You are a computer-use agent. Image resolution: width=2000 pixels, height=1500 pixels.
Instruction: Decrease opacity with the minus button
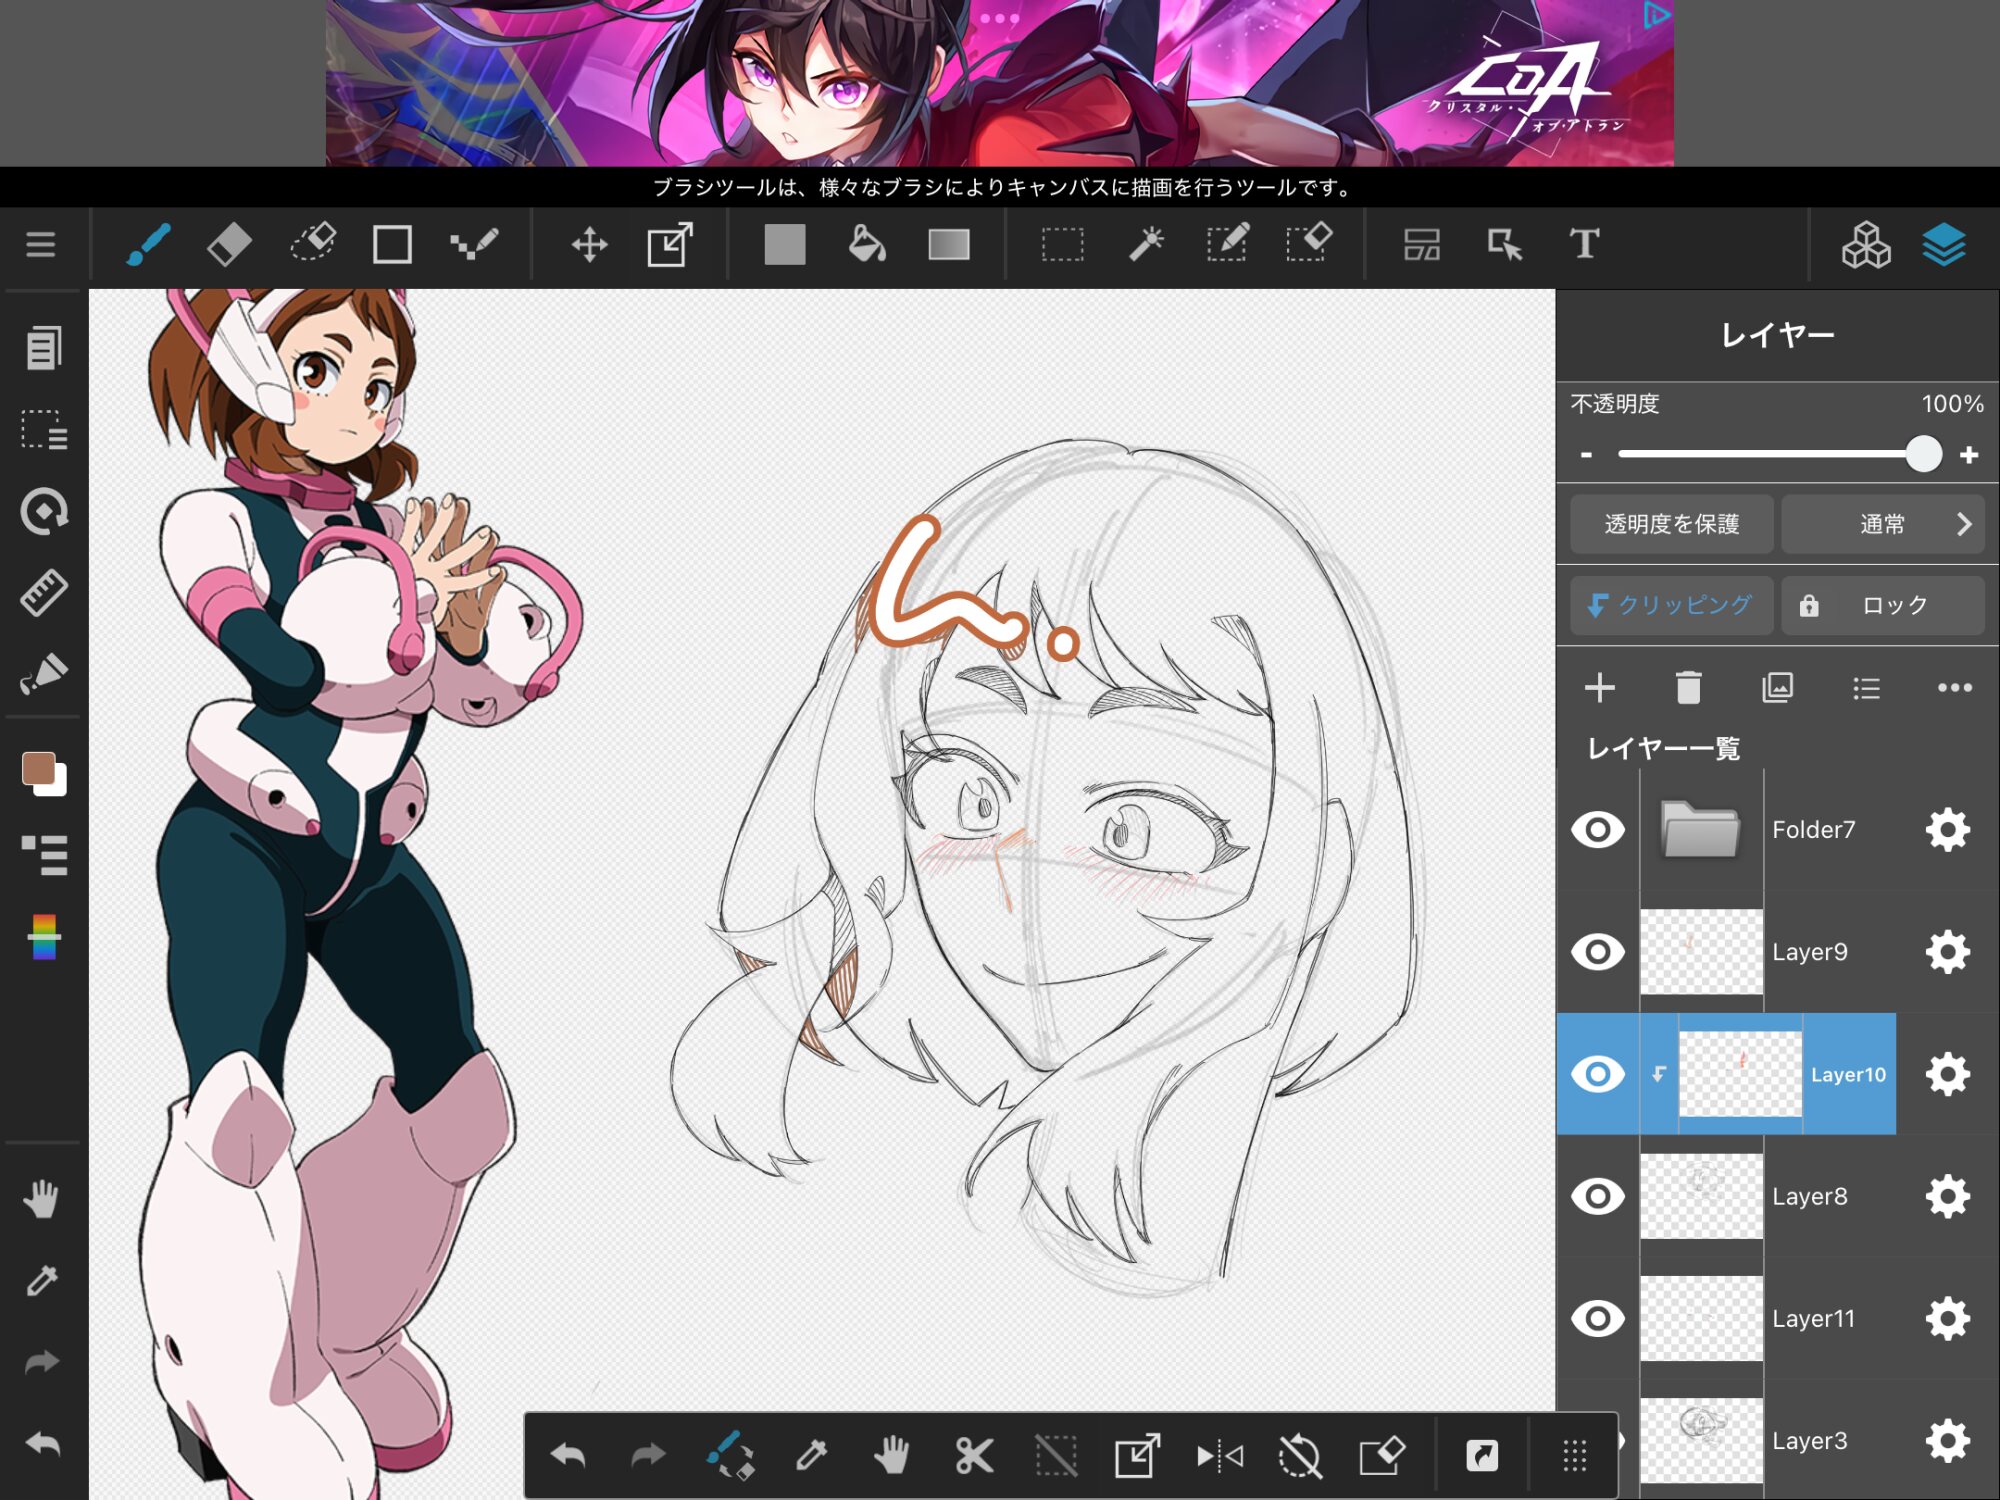pos(1586,455)
